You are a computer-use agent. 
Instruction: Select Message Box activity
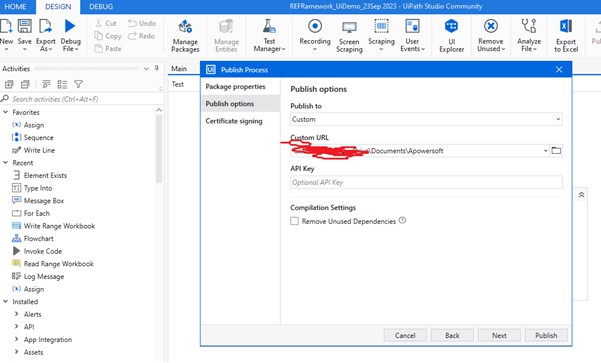[38, 201]
